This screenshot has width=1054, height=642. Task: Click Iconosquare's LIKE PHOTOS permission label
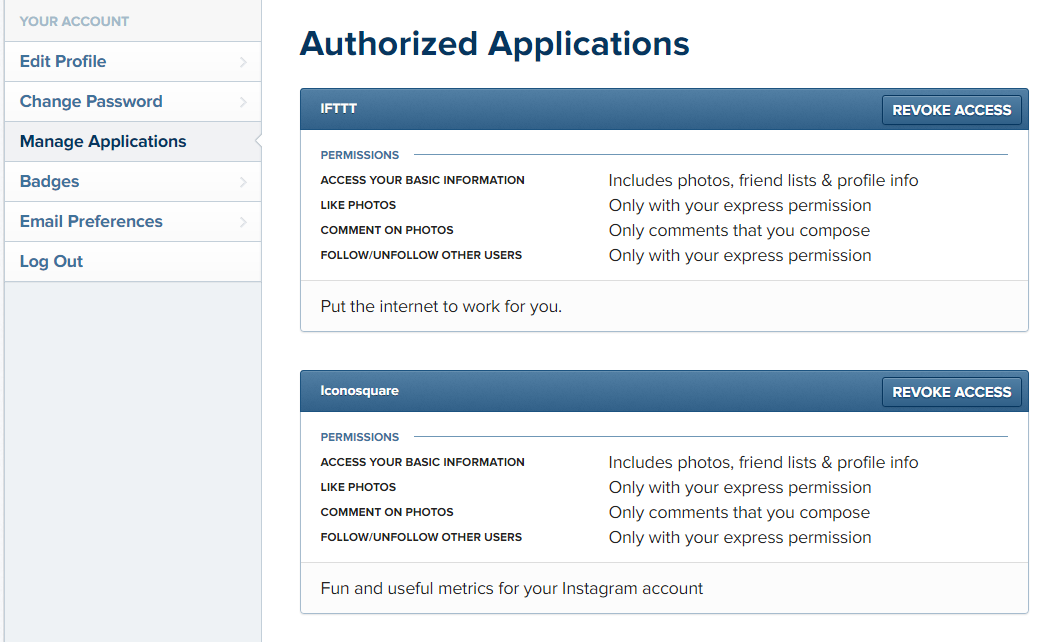coord(358,487)
